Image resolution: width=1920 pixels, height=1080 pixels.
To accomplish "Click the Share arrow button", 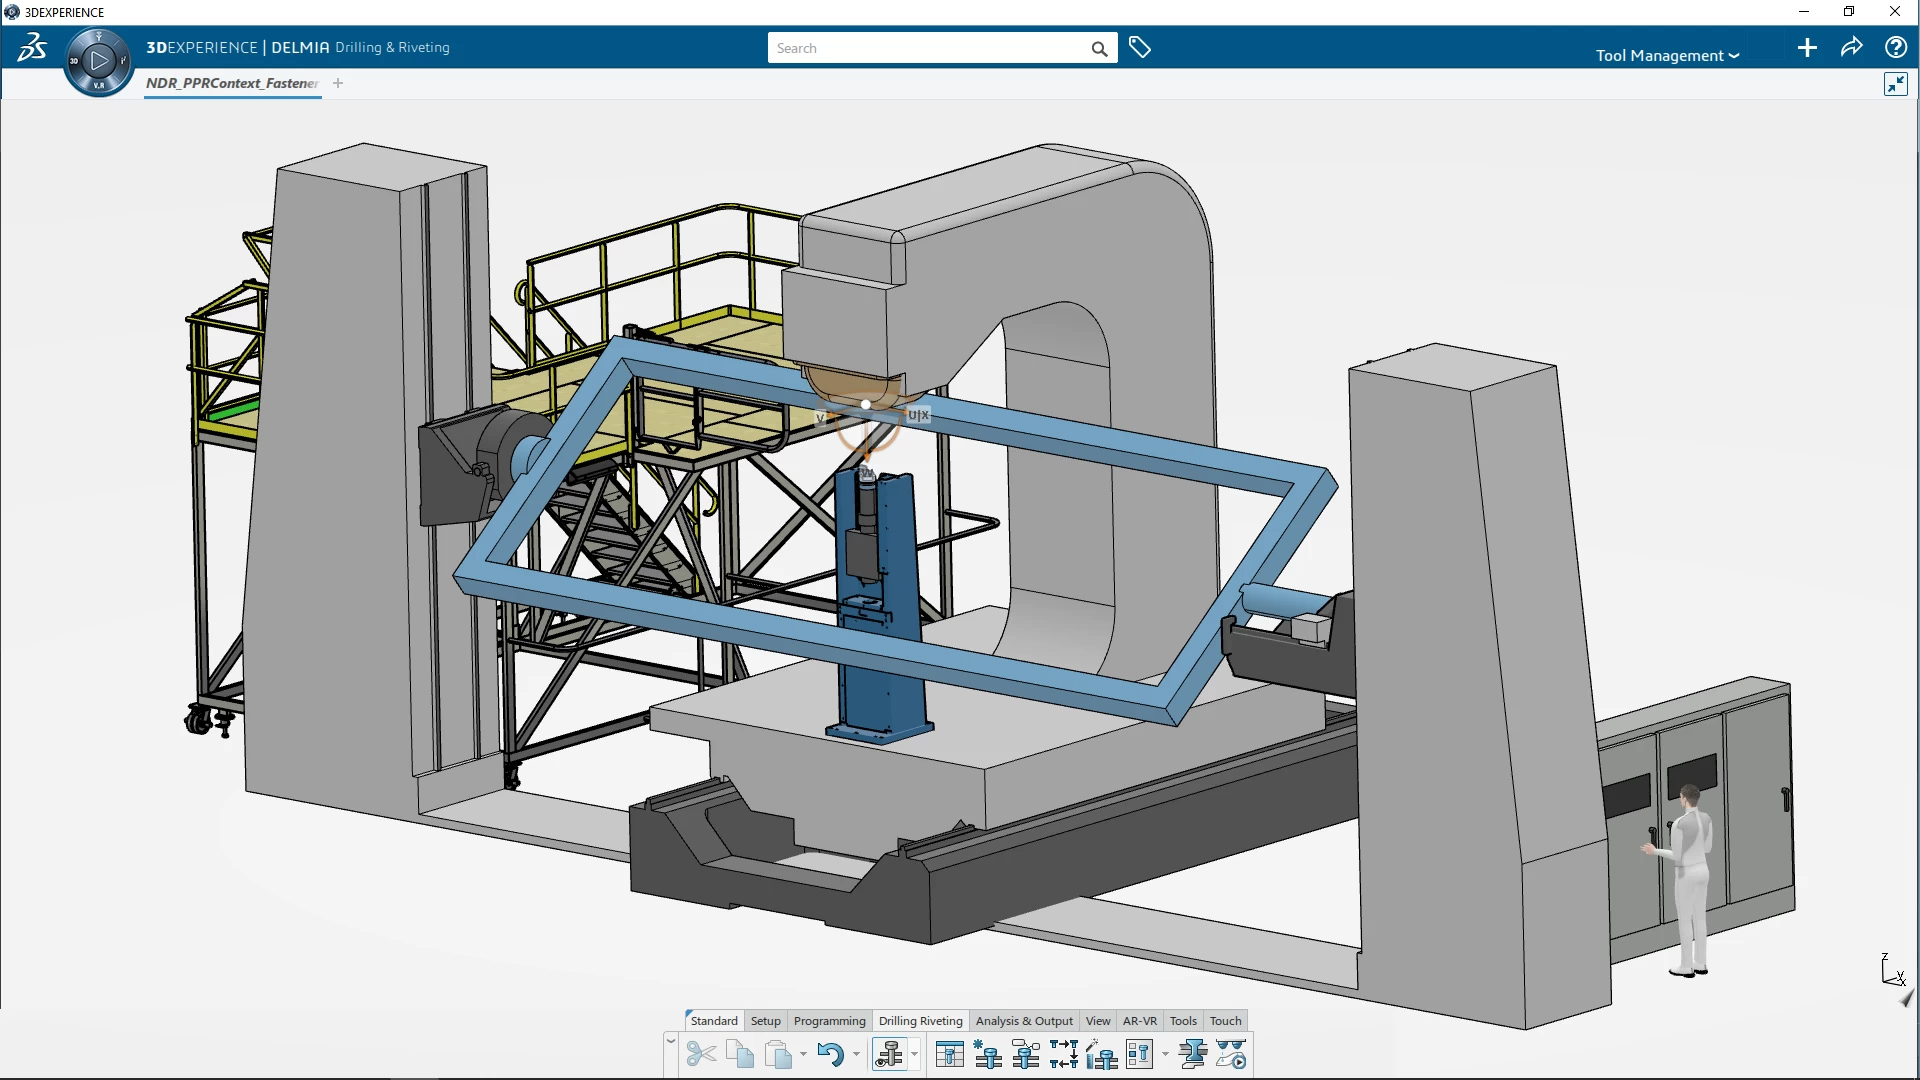I will pyautogui.click(x=1851, y=47).
